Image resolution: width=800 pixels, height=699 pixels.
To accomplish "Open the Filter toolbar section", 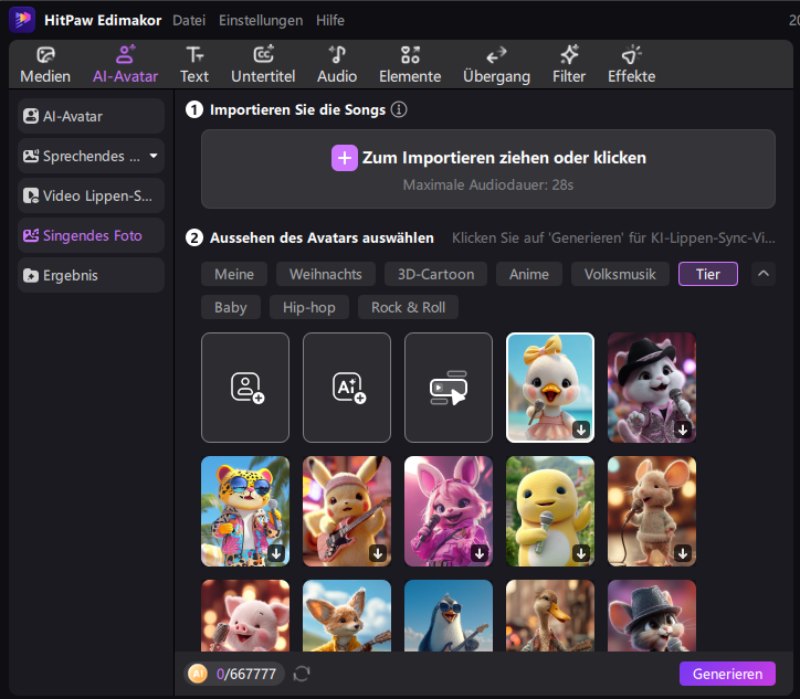I will tap(569, 65).
